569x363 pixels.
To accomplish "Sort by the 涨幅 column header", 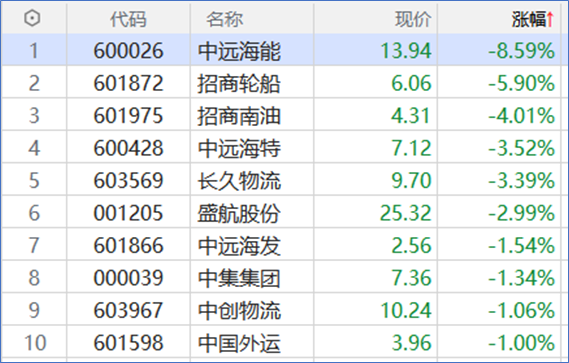I will [529, 19].
